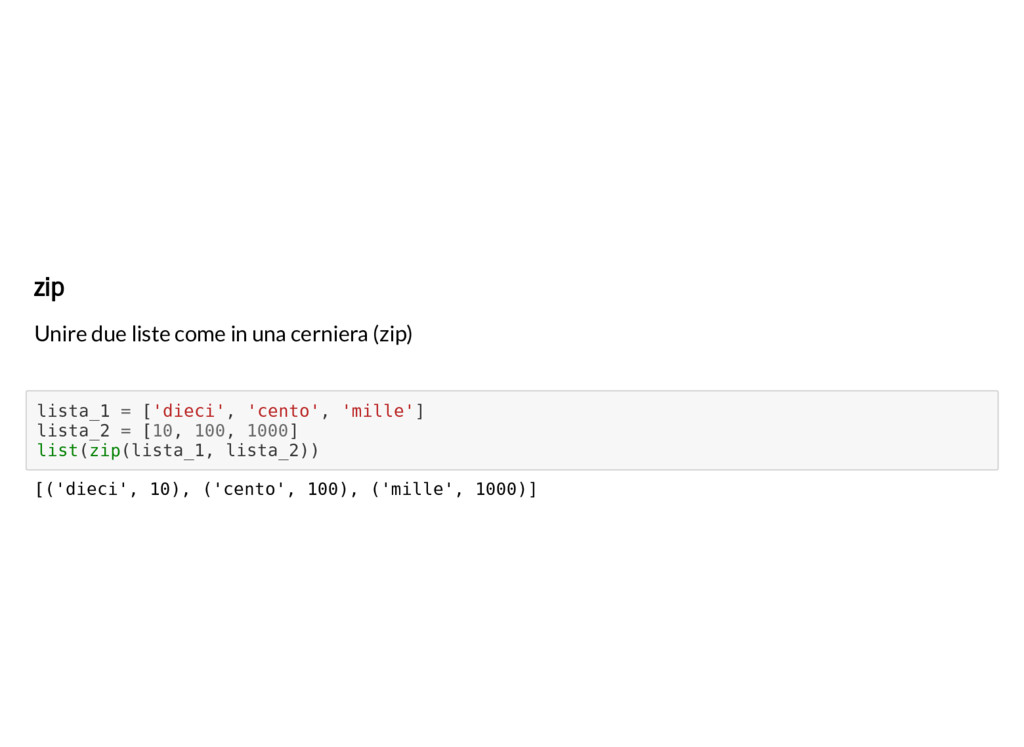The image size is (1024, 747).
Task: Click the red string 'mille' in code
Action: coord(378,411)
